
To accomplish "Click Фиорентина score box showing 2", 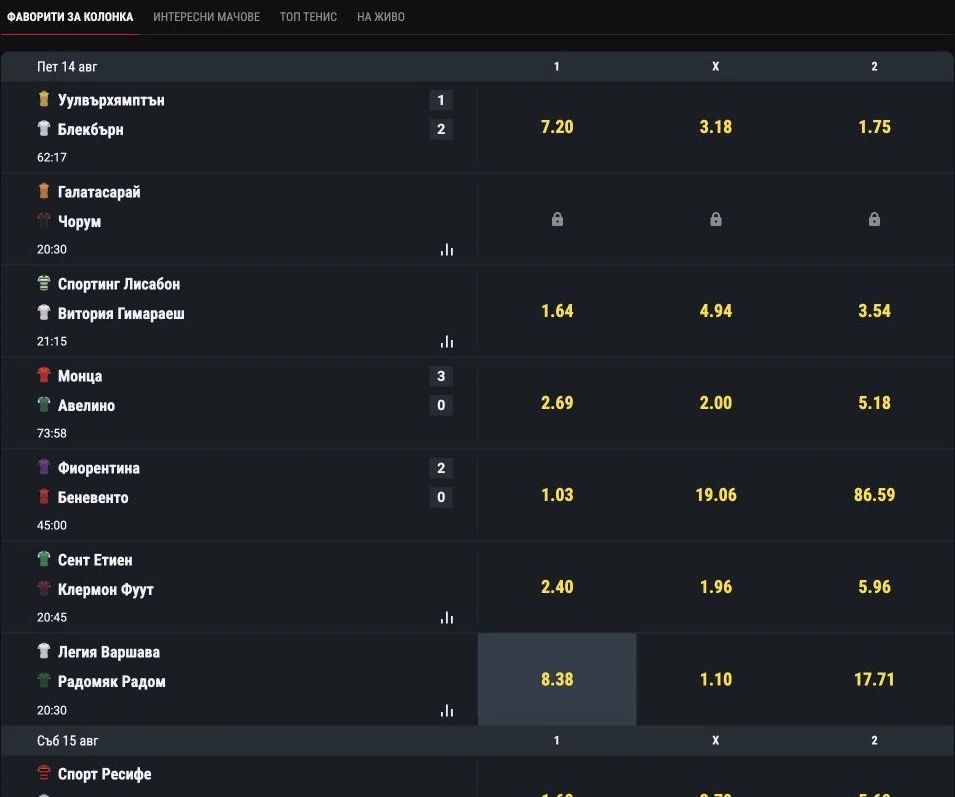I will (x=441, y=468).
